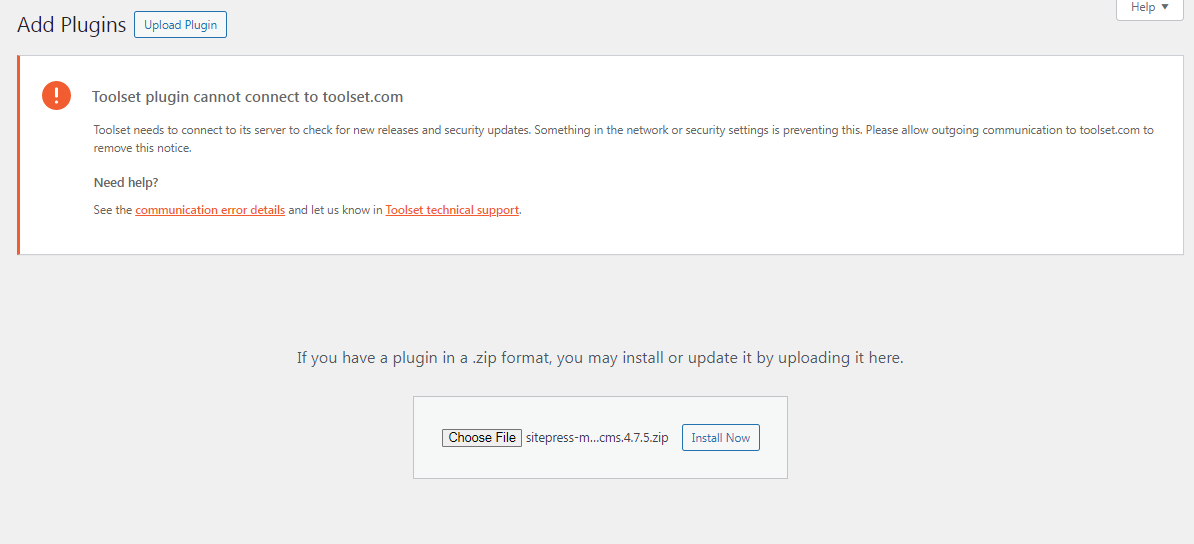Click the red left border of notice
The image size is (1194, 544).
click(18, 155)
